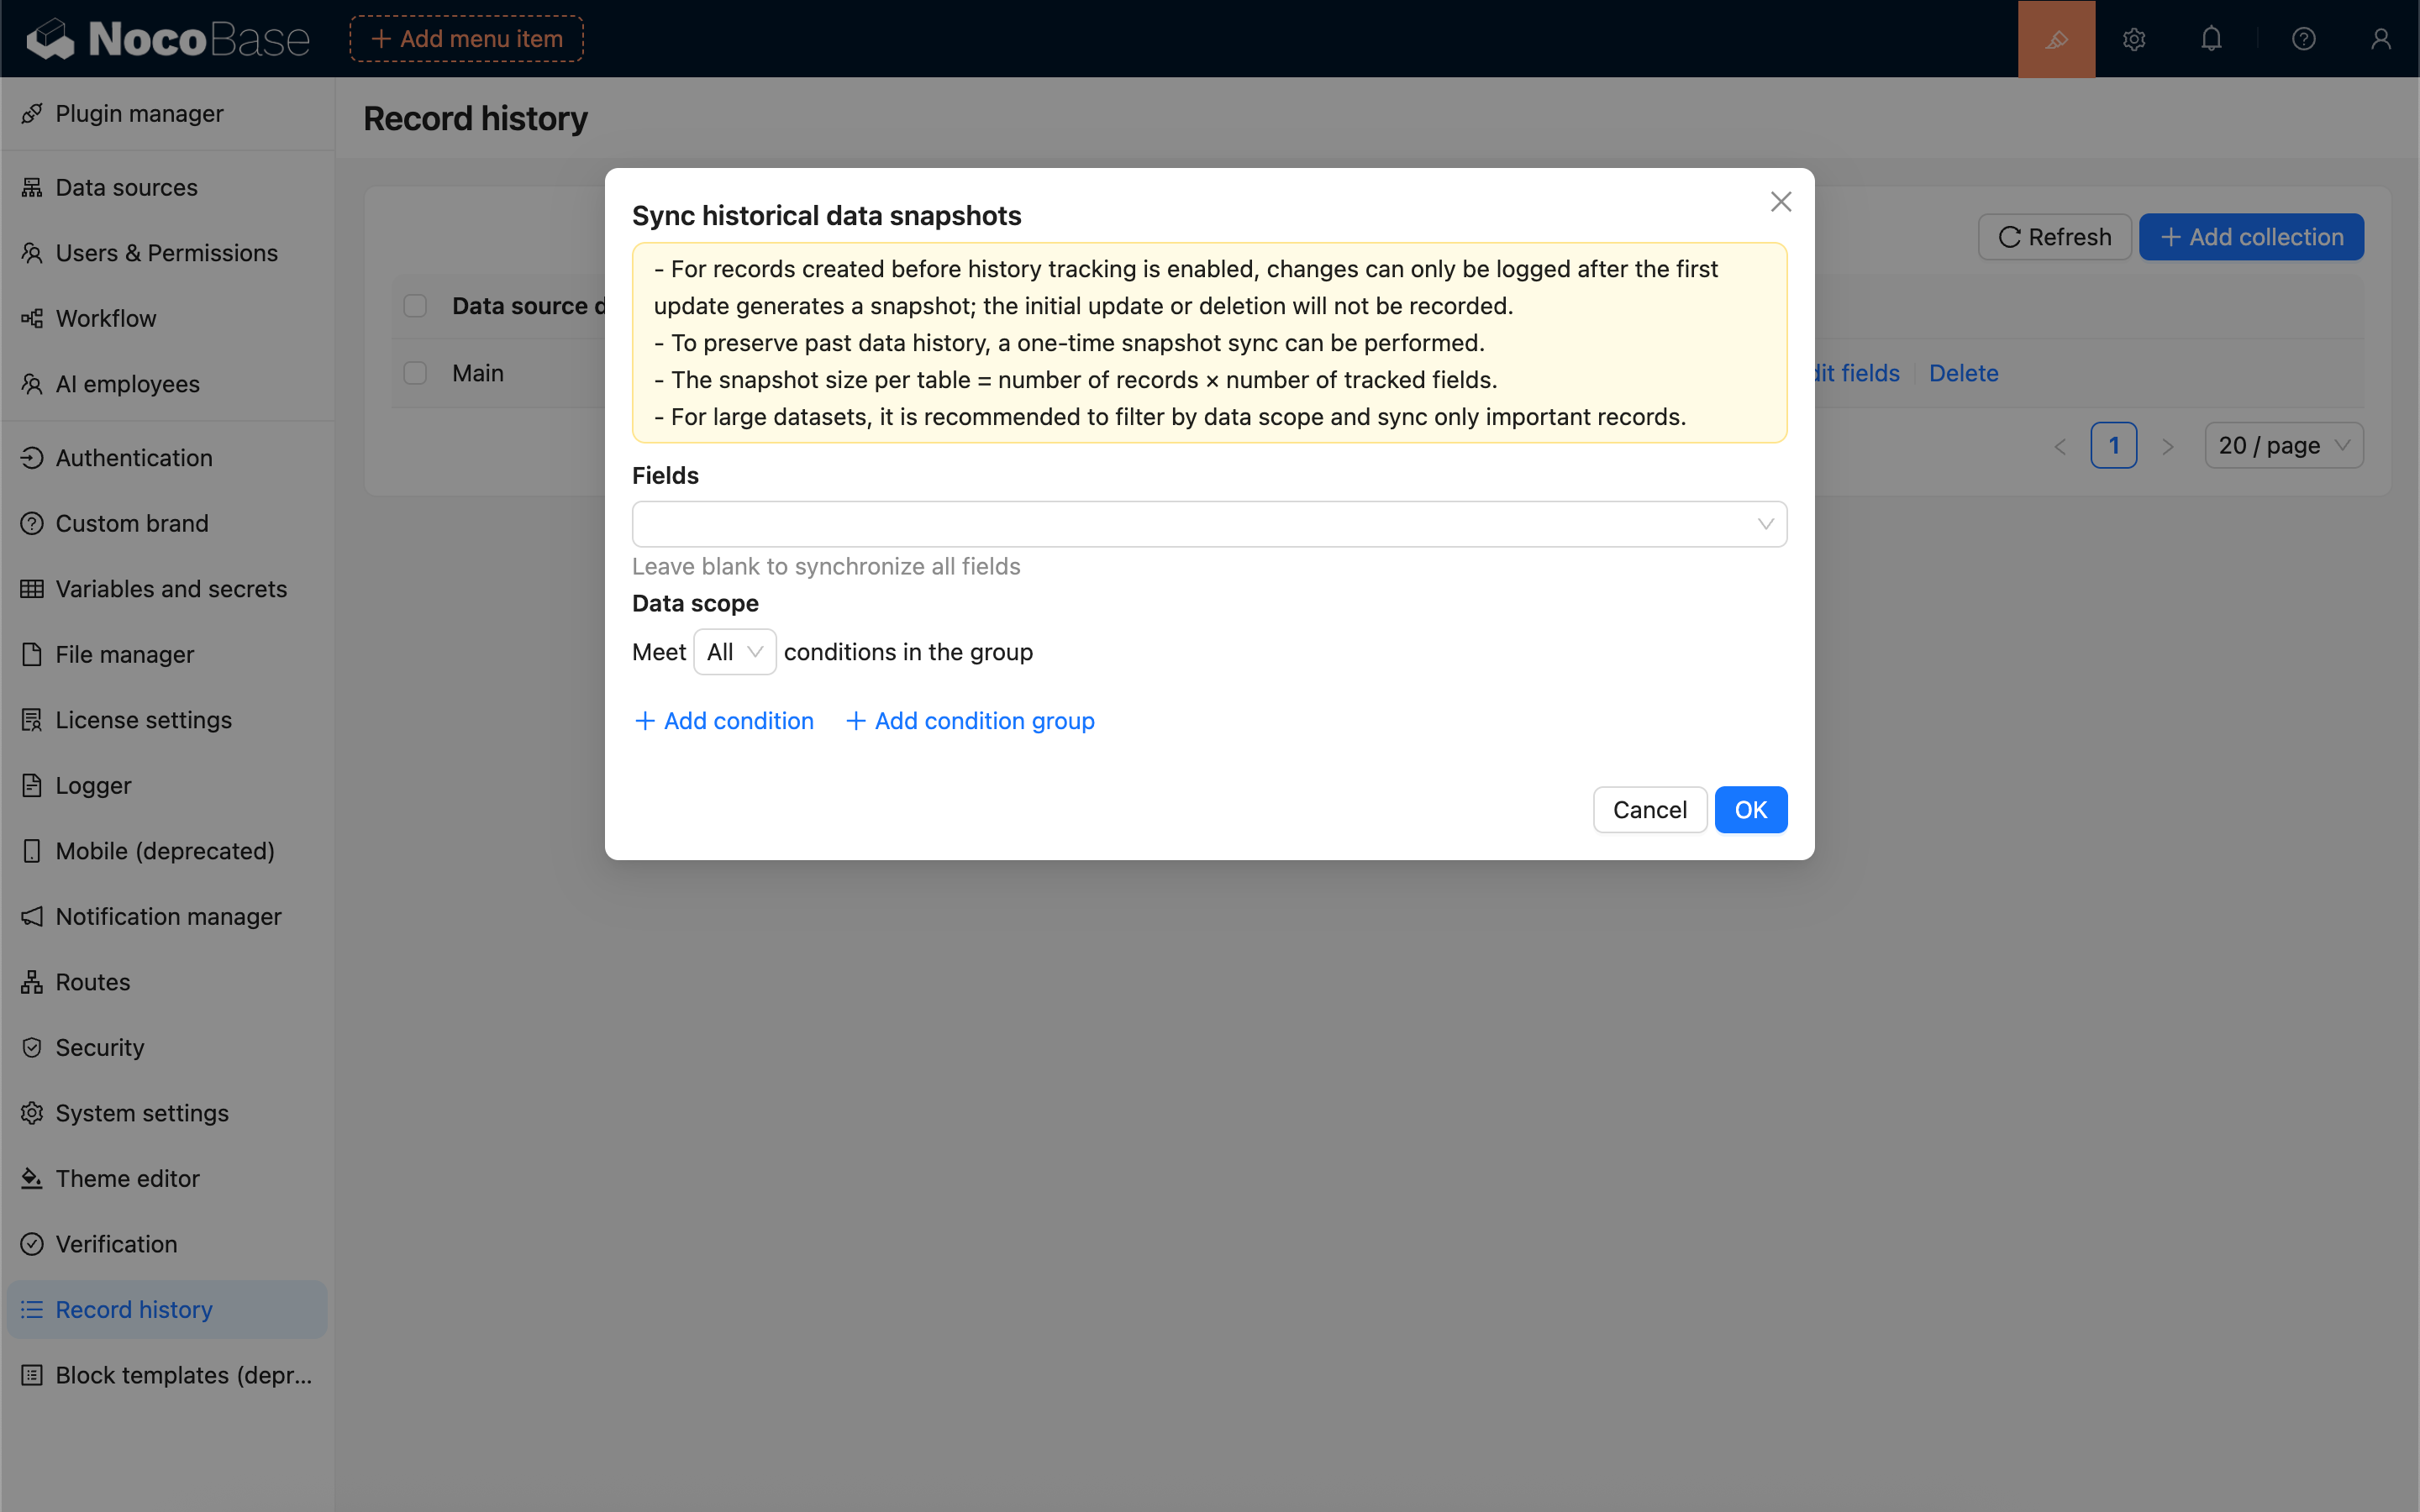
Task: Open Workflow in the sidebar menu
Action: pyautogui.click(x=106, y=318)
